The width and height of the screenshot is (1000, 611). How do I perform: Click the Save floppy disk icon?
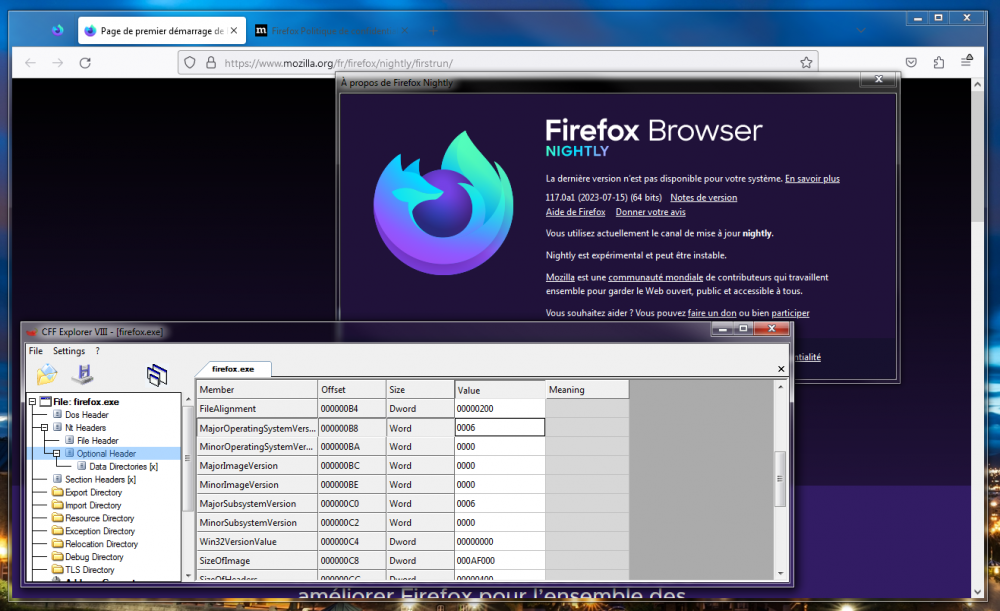[x=82, y=375]
